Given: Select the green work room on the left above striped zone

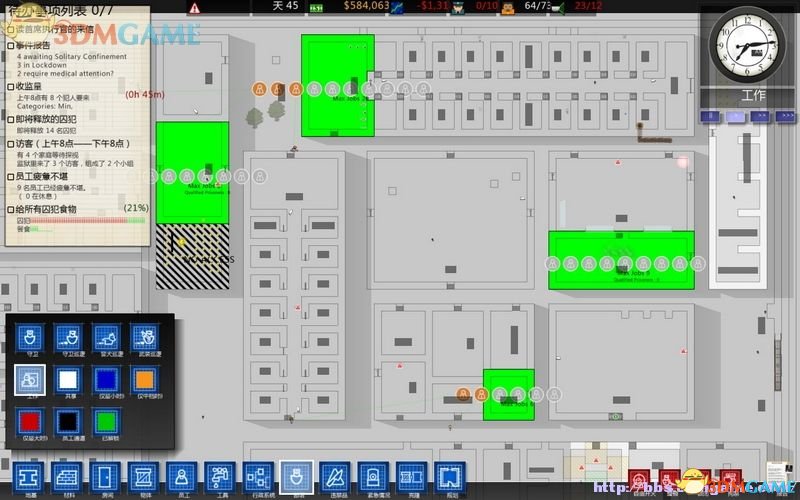Looking at the screenshot, I should [192, 172].
